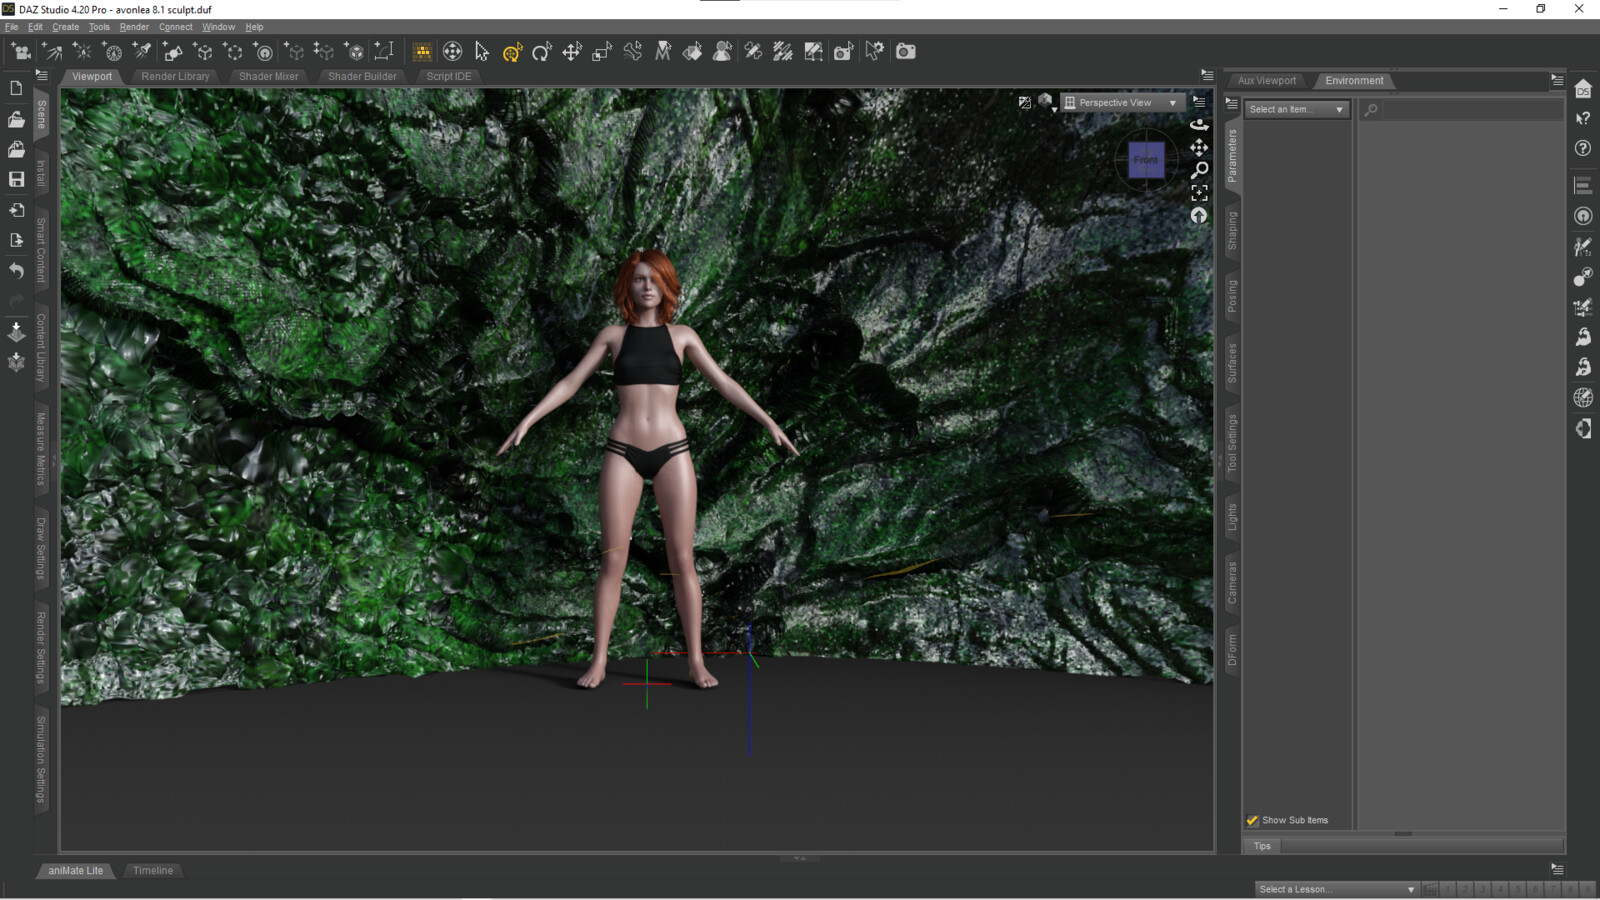This screenshot has height=900, width=1600.
Task: Open the Render menu
Action: click(134, 27)
